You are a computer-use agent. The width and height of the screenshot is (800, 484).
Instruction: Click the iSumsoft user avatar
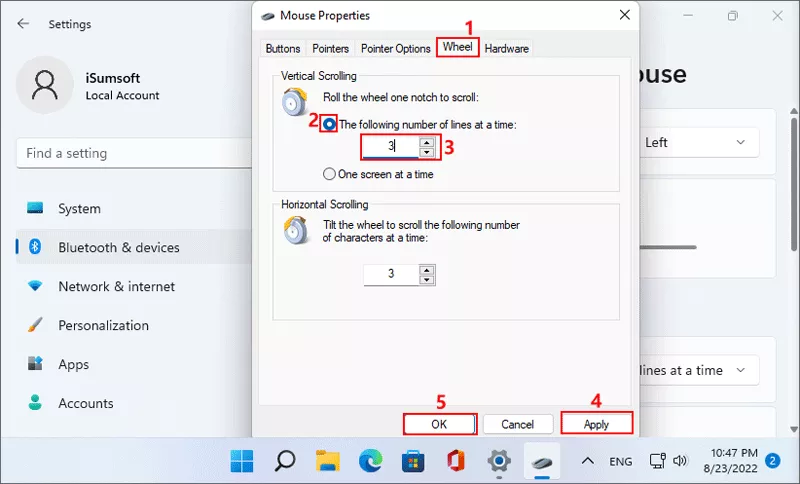[44, 85]
